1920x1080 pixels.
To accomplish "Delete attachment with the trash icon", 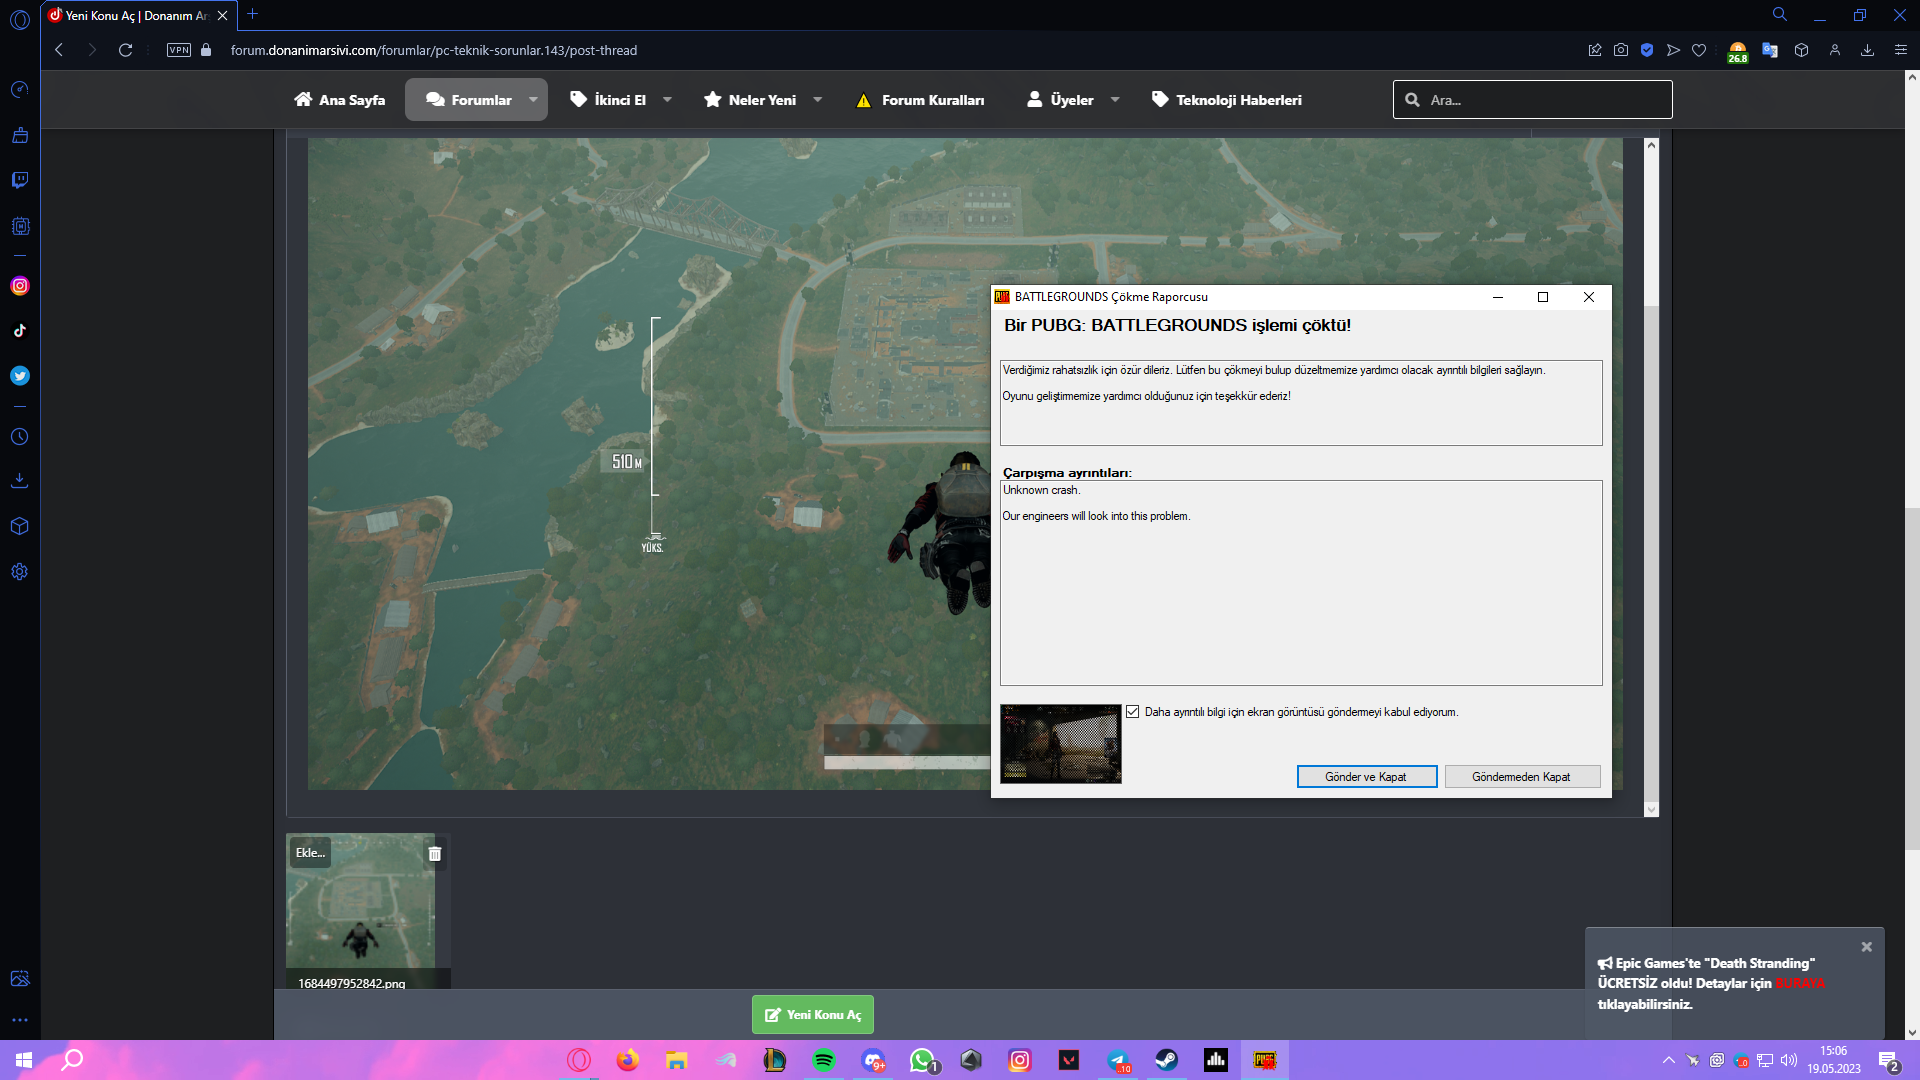I will pos(435,854).
